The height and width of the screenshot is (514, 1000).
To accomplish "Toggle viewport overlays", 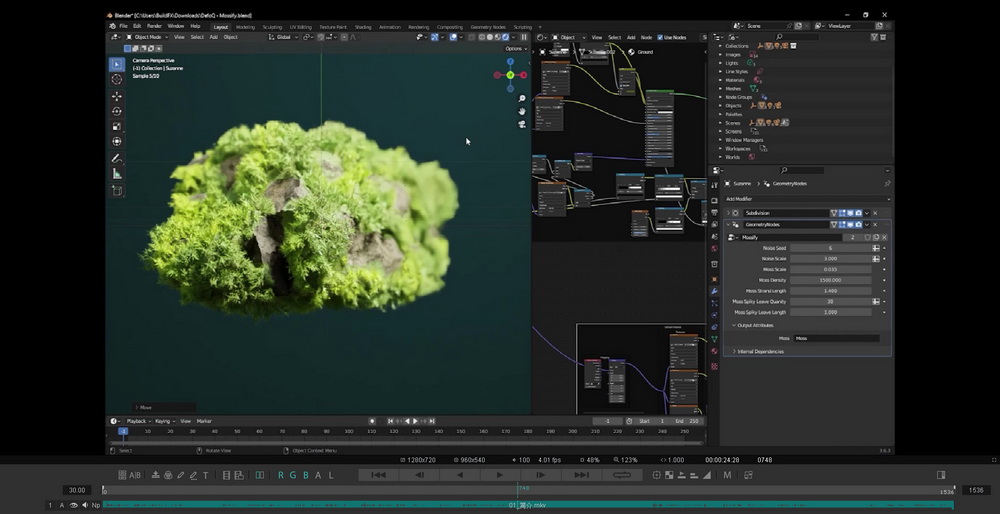I will (x=453, y=37).
